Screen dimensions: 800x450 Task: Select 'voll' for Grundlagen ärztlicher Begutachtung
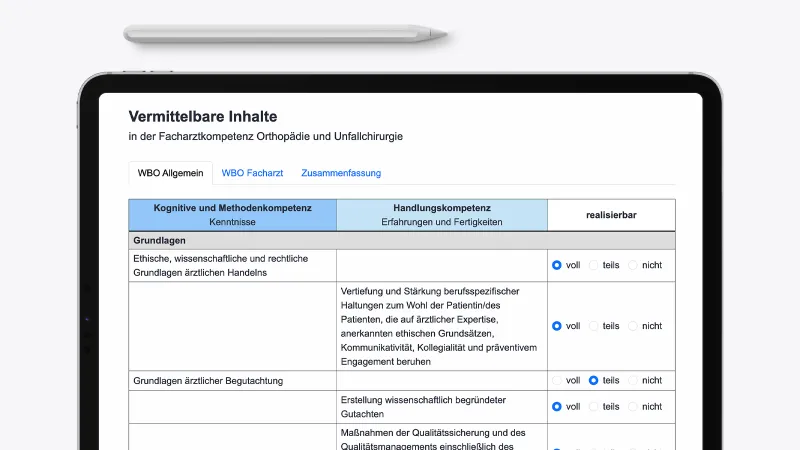point(557,381)
